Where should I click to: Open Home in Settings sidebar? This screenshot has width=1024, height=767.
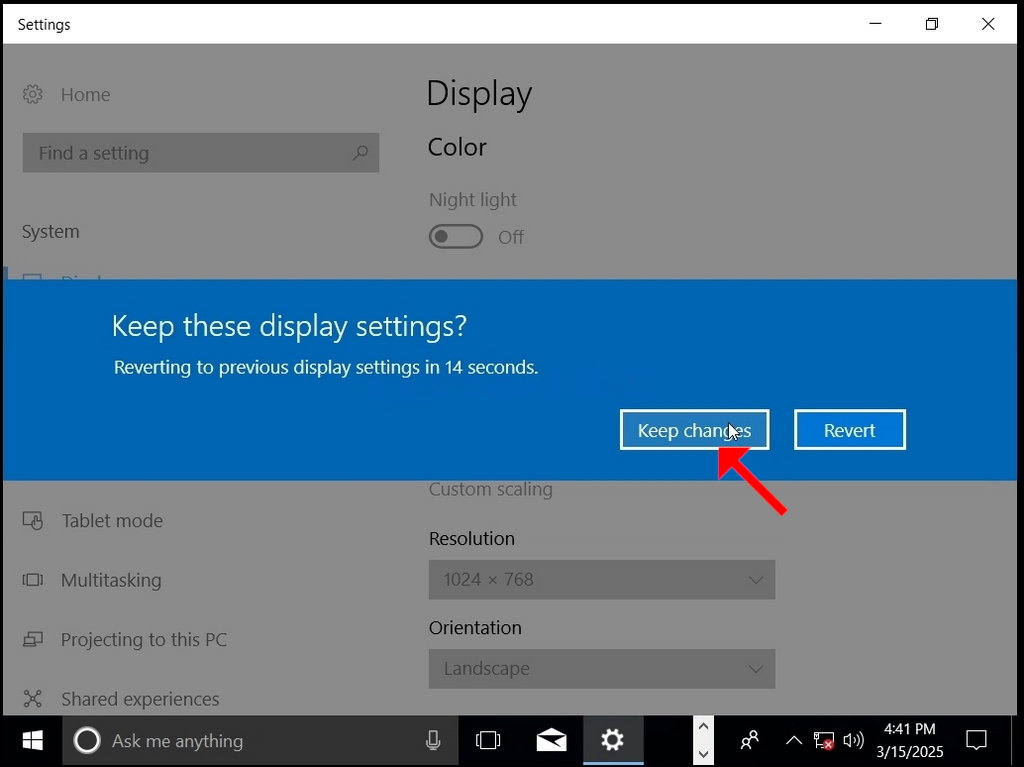[x=85, y=95]
